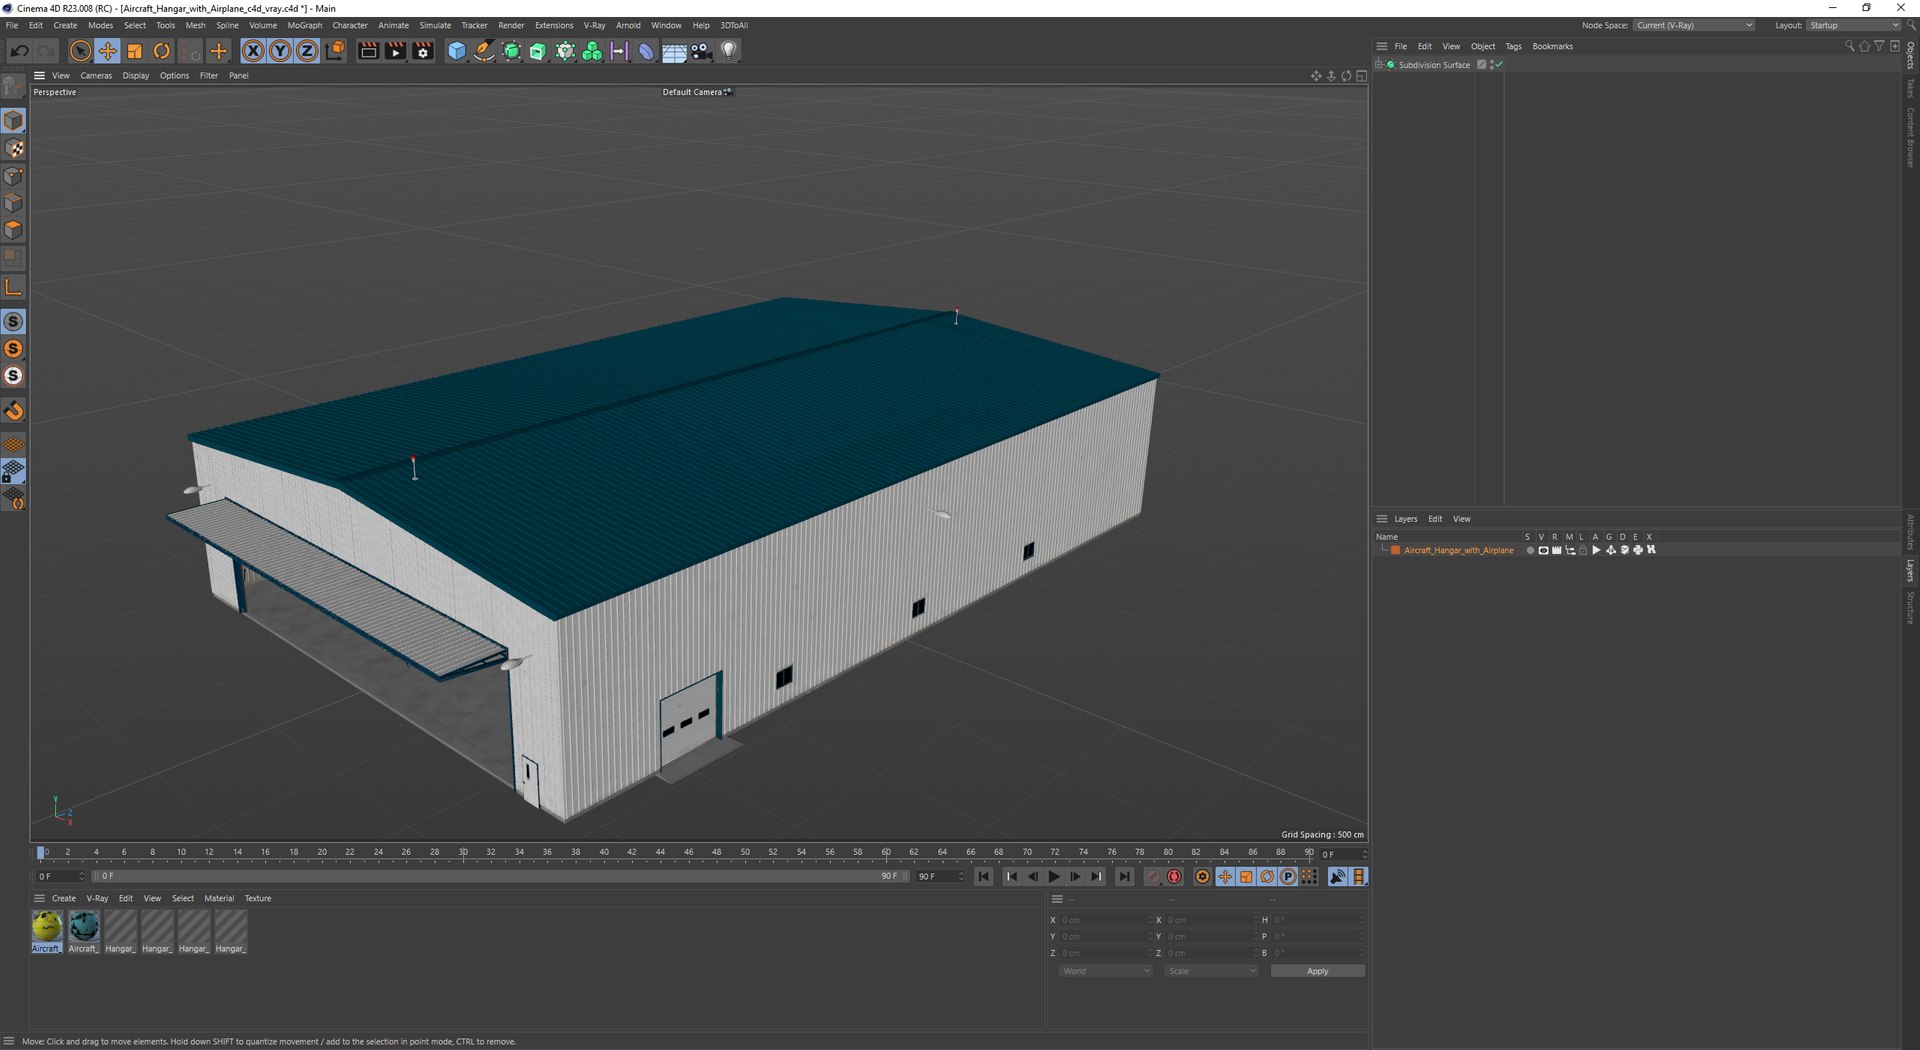
Task: Switch the coordinate system icon
Action: [335, 51]
